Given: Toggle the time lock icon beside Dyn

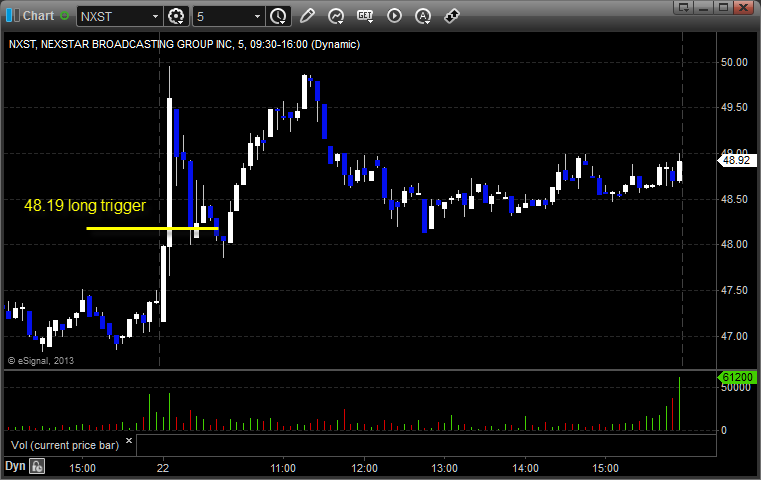Looking at the screenshot, I should click(x=37, y=466).
